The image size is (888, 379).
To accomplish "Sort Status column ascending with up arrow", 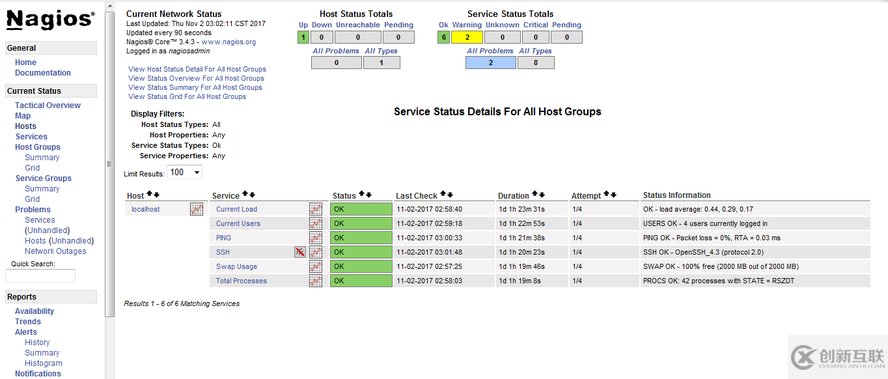I will tap(361, 194).
